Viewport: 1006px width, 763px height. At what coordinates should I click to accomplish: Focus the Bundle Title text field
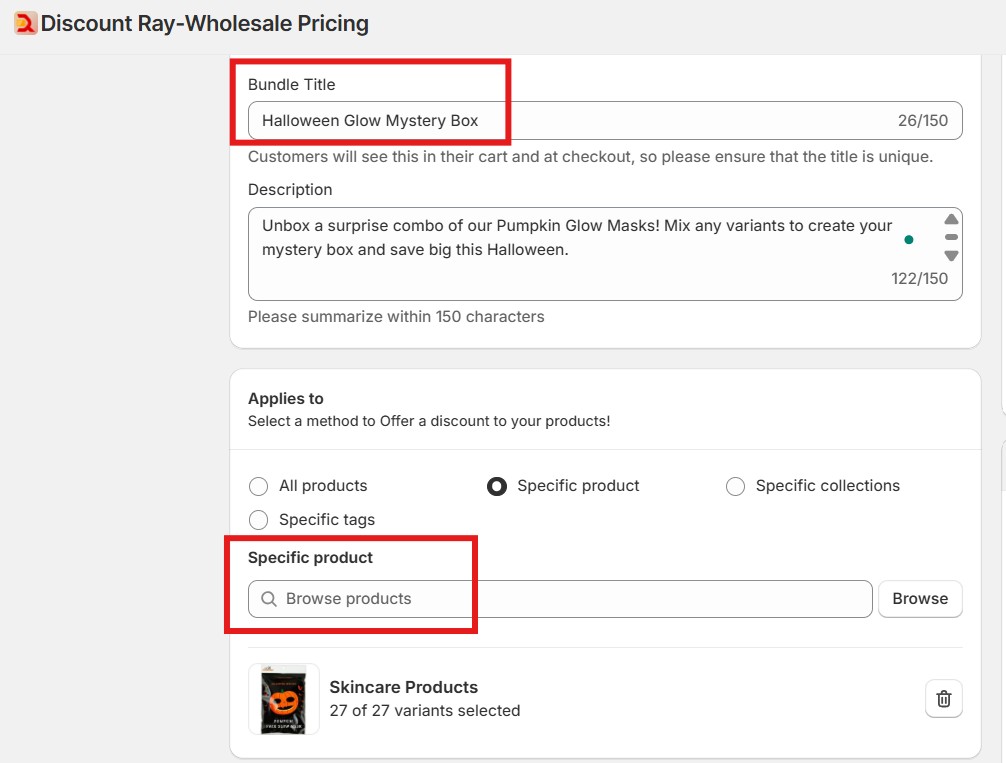(570, 121)
